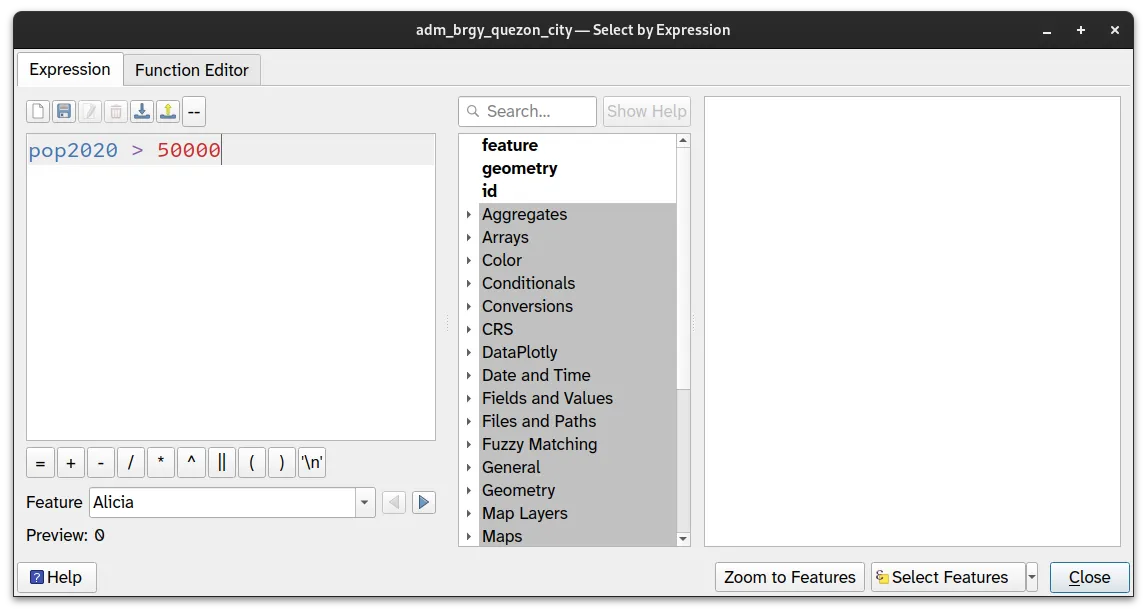Insert the newline '\n' operator
This screenshot has height=613, width=1147.
point(312,463)
